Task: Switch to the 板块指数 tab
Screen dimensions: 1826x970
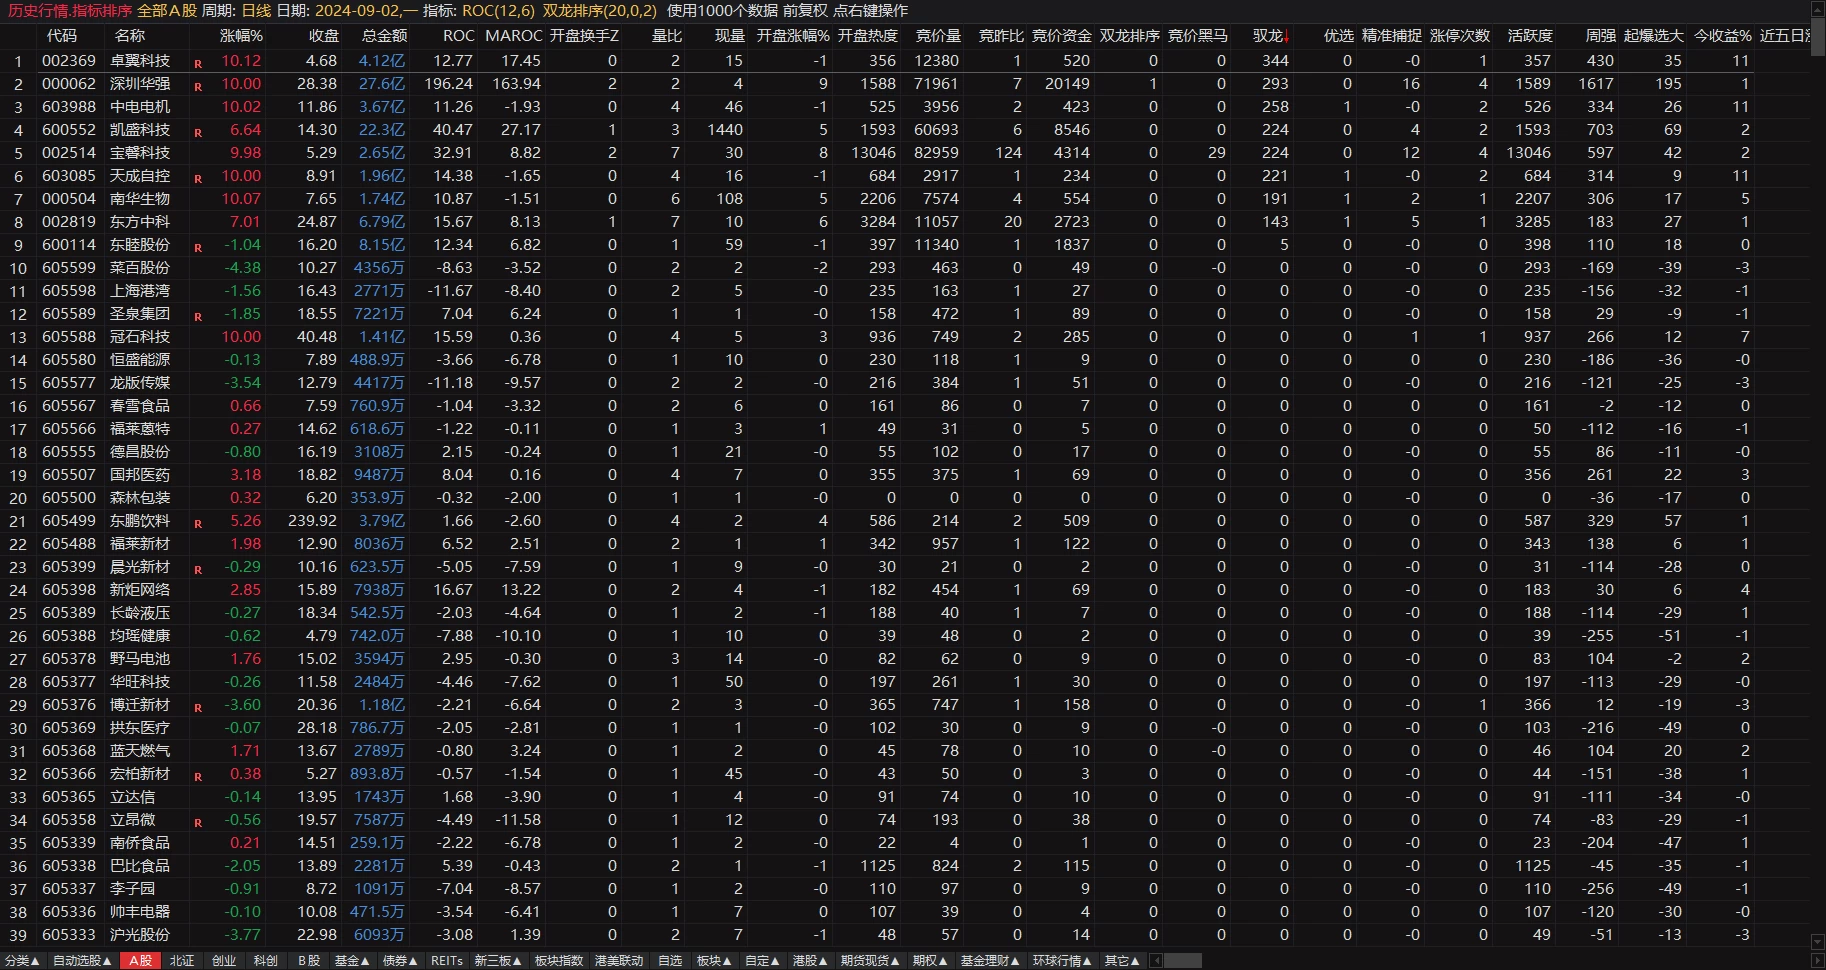Action: point(558,961)
